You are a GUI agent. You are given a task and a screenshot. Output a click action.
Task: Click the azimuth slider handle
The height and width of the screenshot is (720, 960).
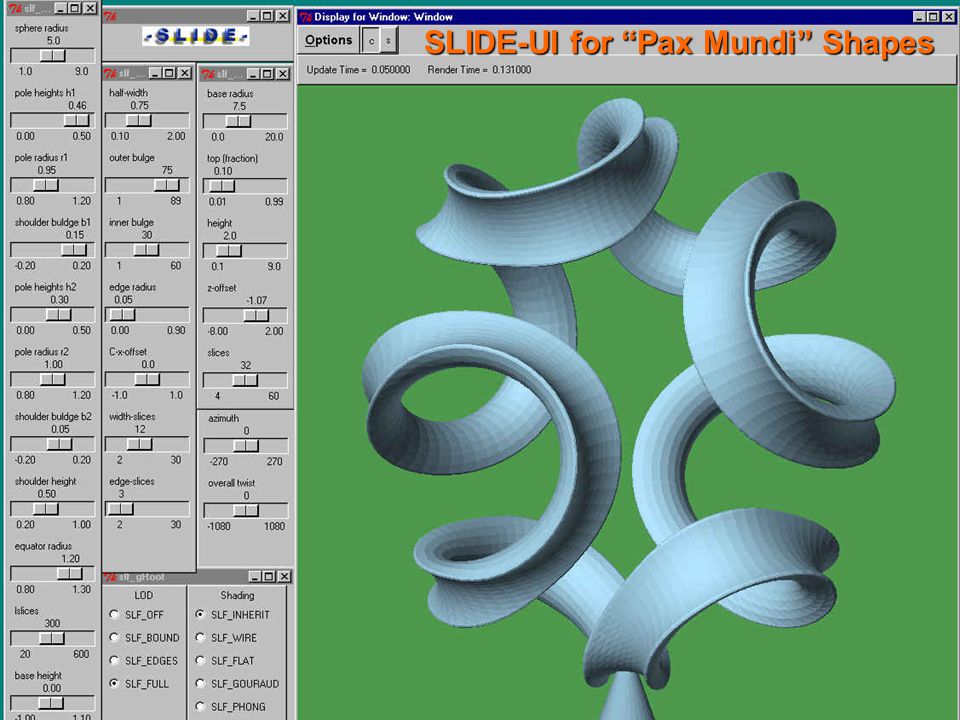[x=246, y=446]
